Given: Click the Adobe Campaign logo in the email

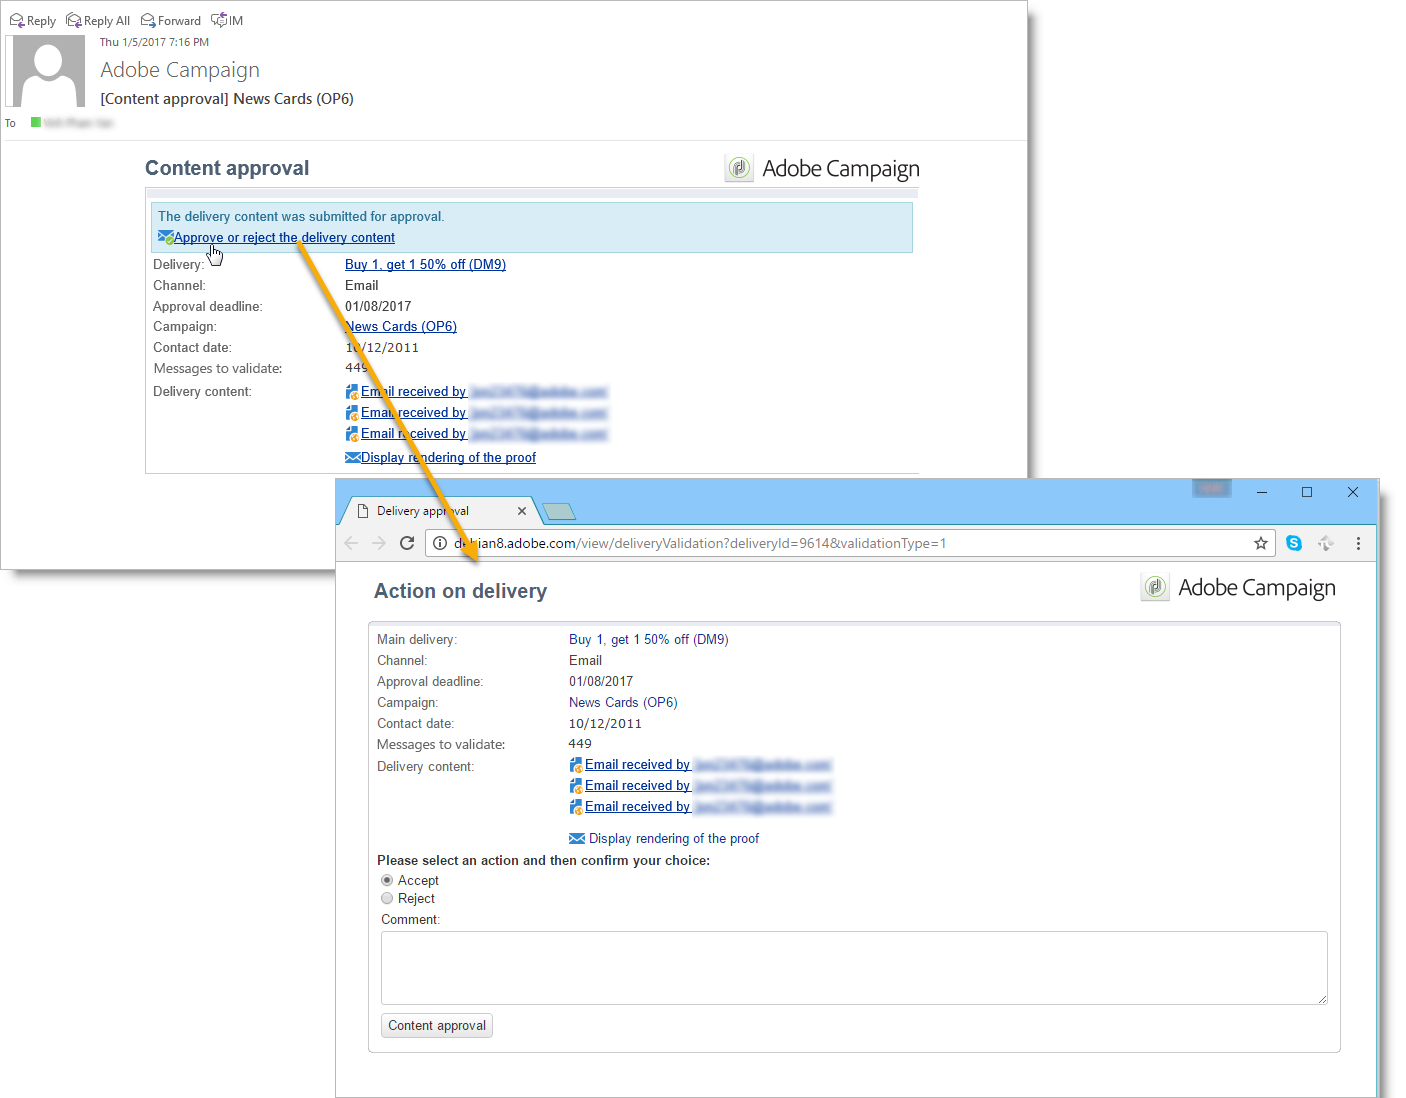Looking at the screenshot, I should pyautogui.click(x=822, y=168).
